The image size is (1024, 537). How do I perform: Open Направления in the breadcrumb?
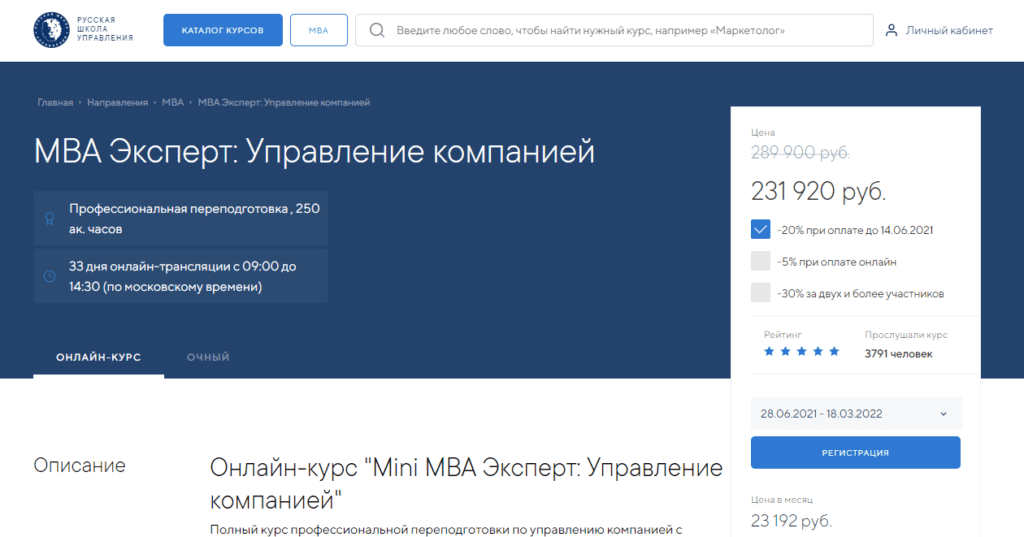point(118,103)
